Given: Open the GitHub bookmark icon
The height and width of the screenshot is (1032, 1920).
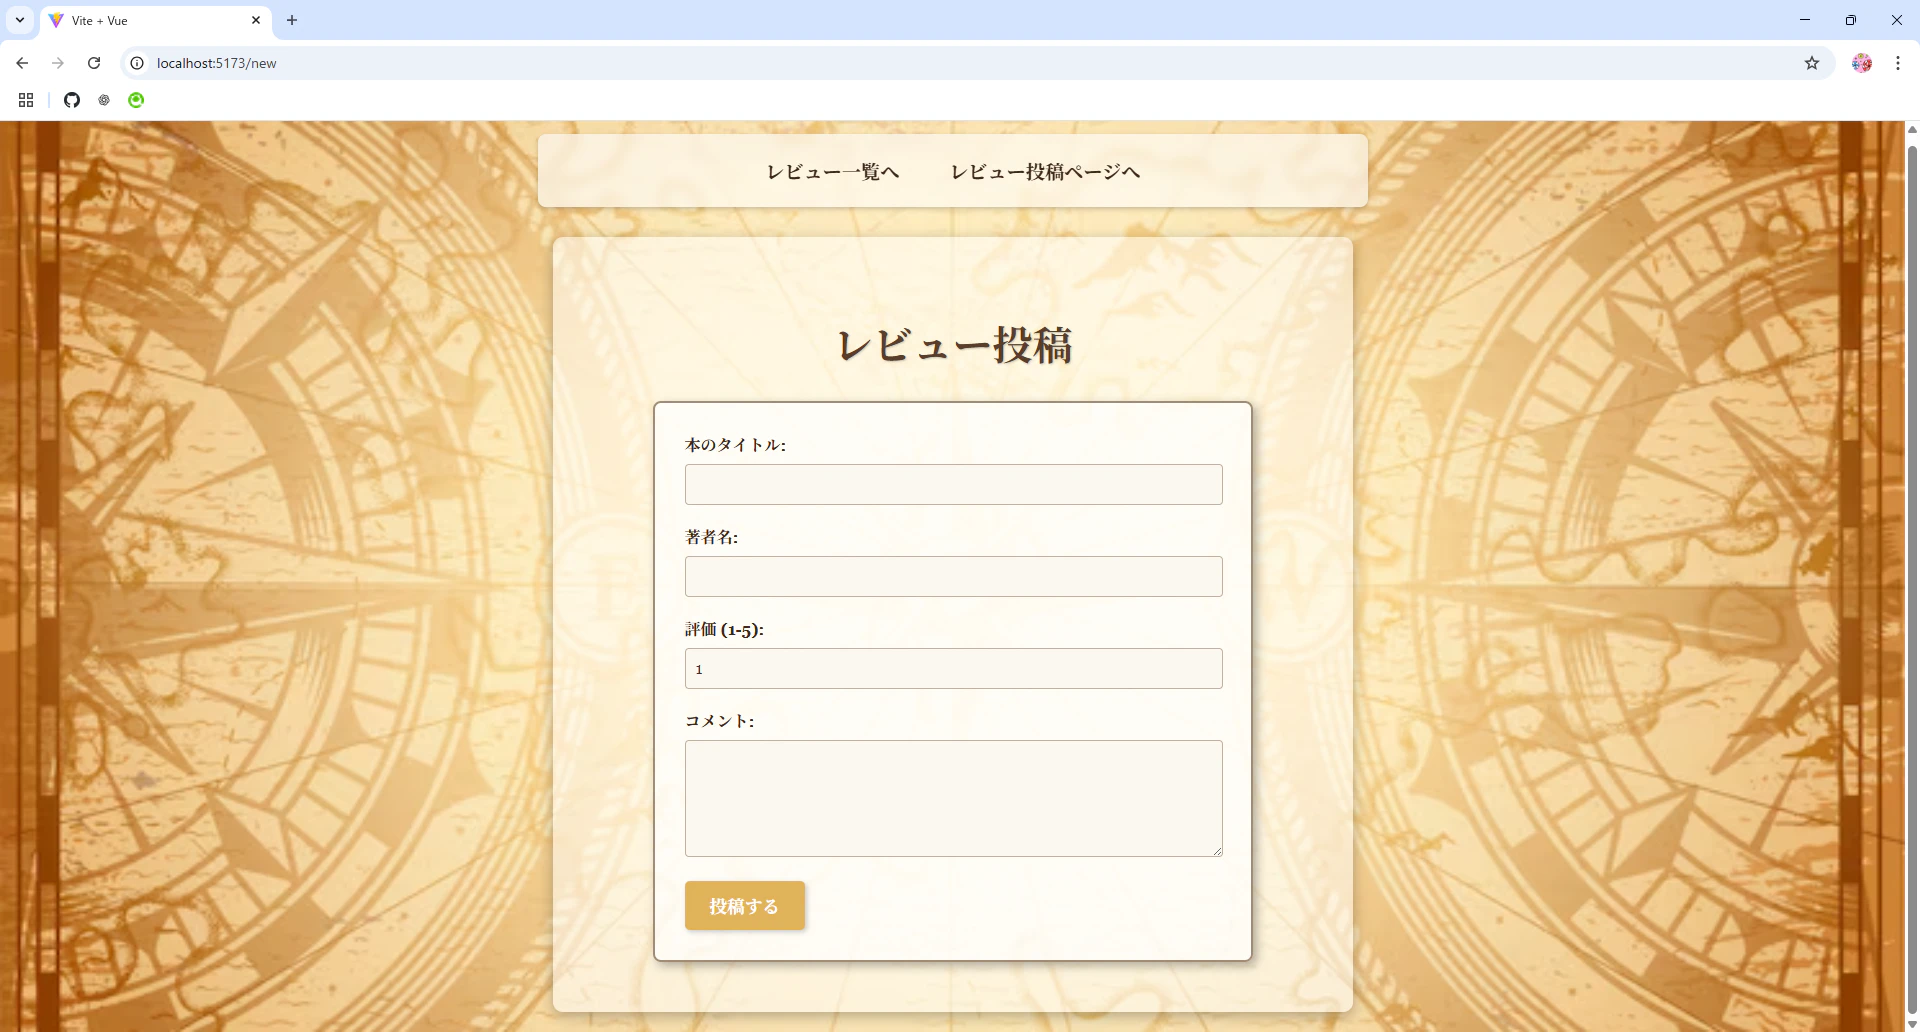Looking at the screenshot, I should [x=72, y=100].
